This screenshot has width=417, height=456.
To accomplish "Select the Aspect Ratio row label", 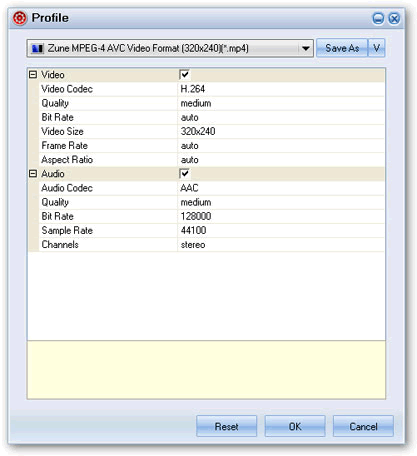I will (x=67, y=160).
